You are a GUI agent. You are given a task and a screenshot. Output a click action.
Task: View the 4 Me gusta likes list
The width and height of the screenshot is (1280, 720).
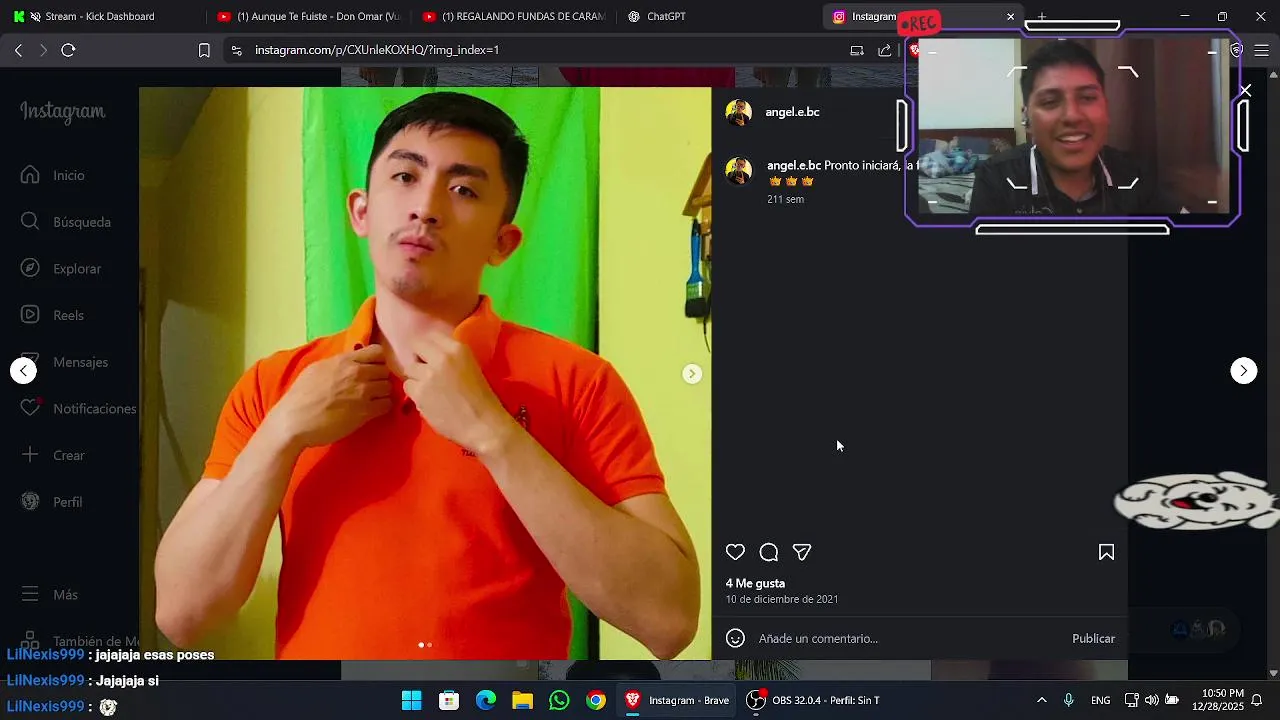(x=755, y=583)
